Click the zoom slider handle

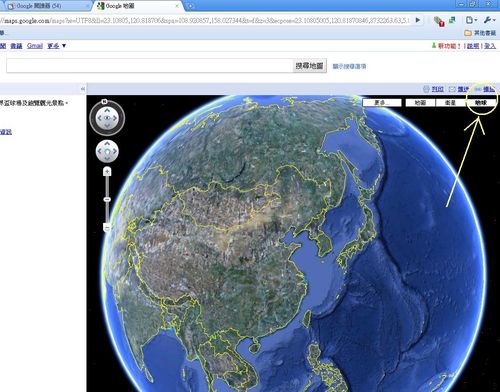pyautogui.click(x=107, y=199)
